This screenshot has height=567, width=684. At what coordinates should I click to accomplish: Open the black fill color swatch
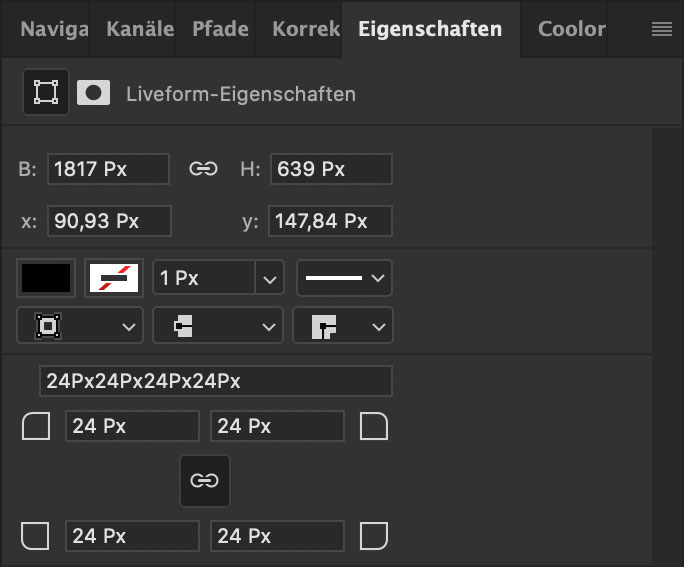(46, 278)
